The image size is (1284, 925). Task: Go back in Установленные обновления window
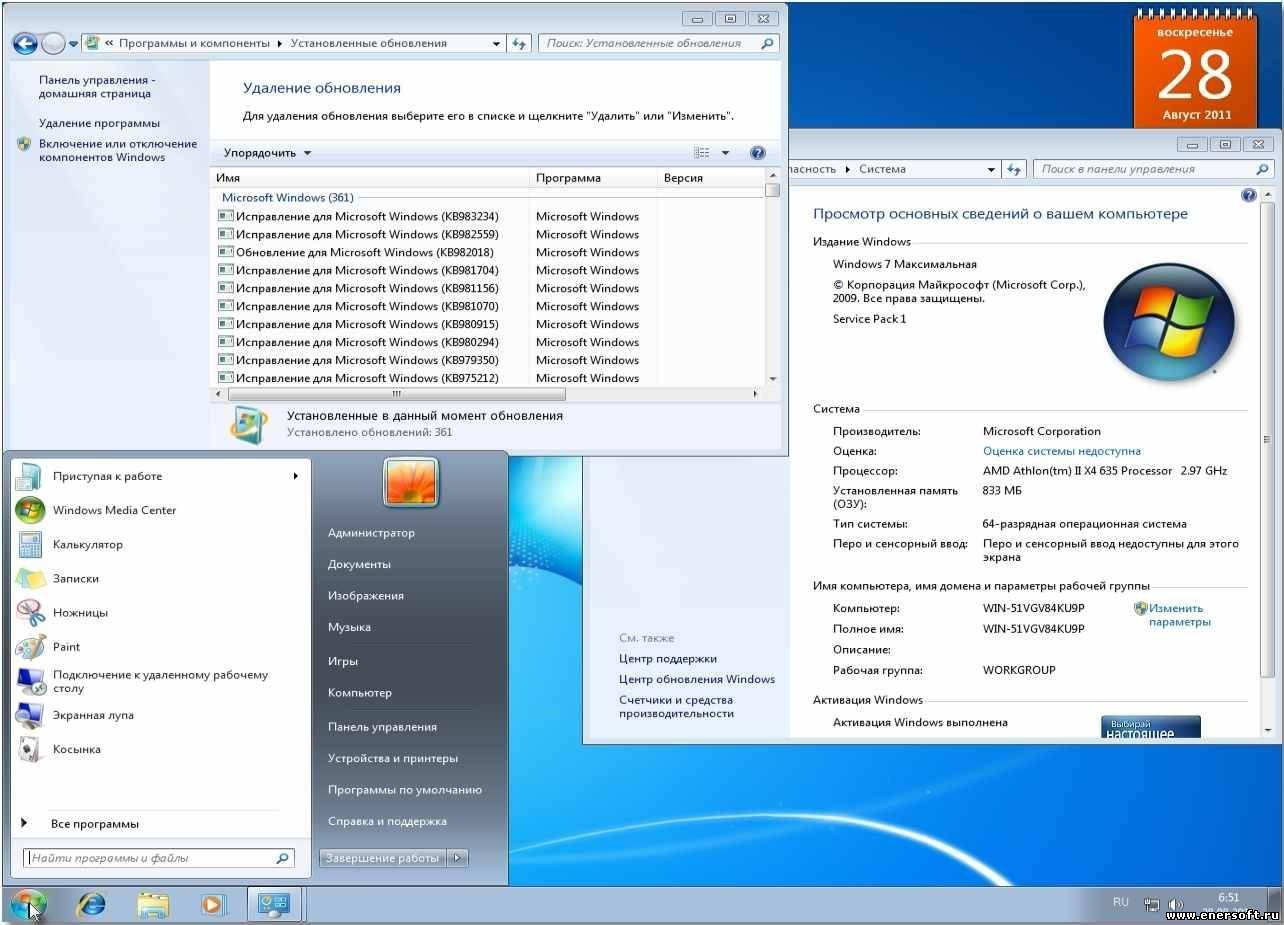[x=25, y=43]
